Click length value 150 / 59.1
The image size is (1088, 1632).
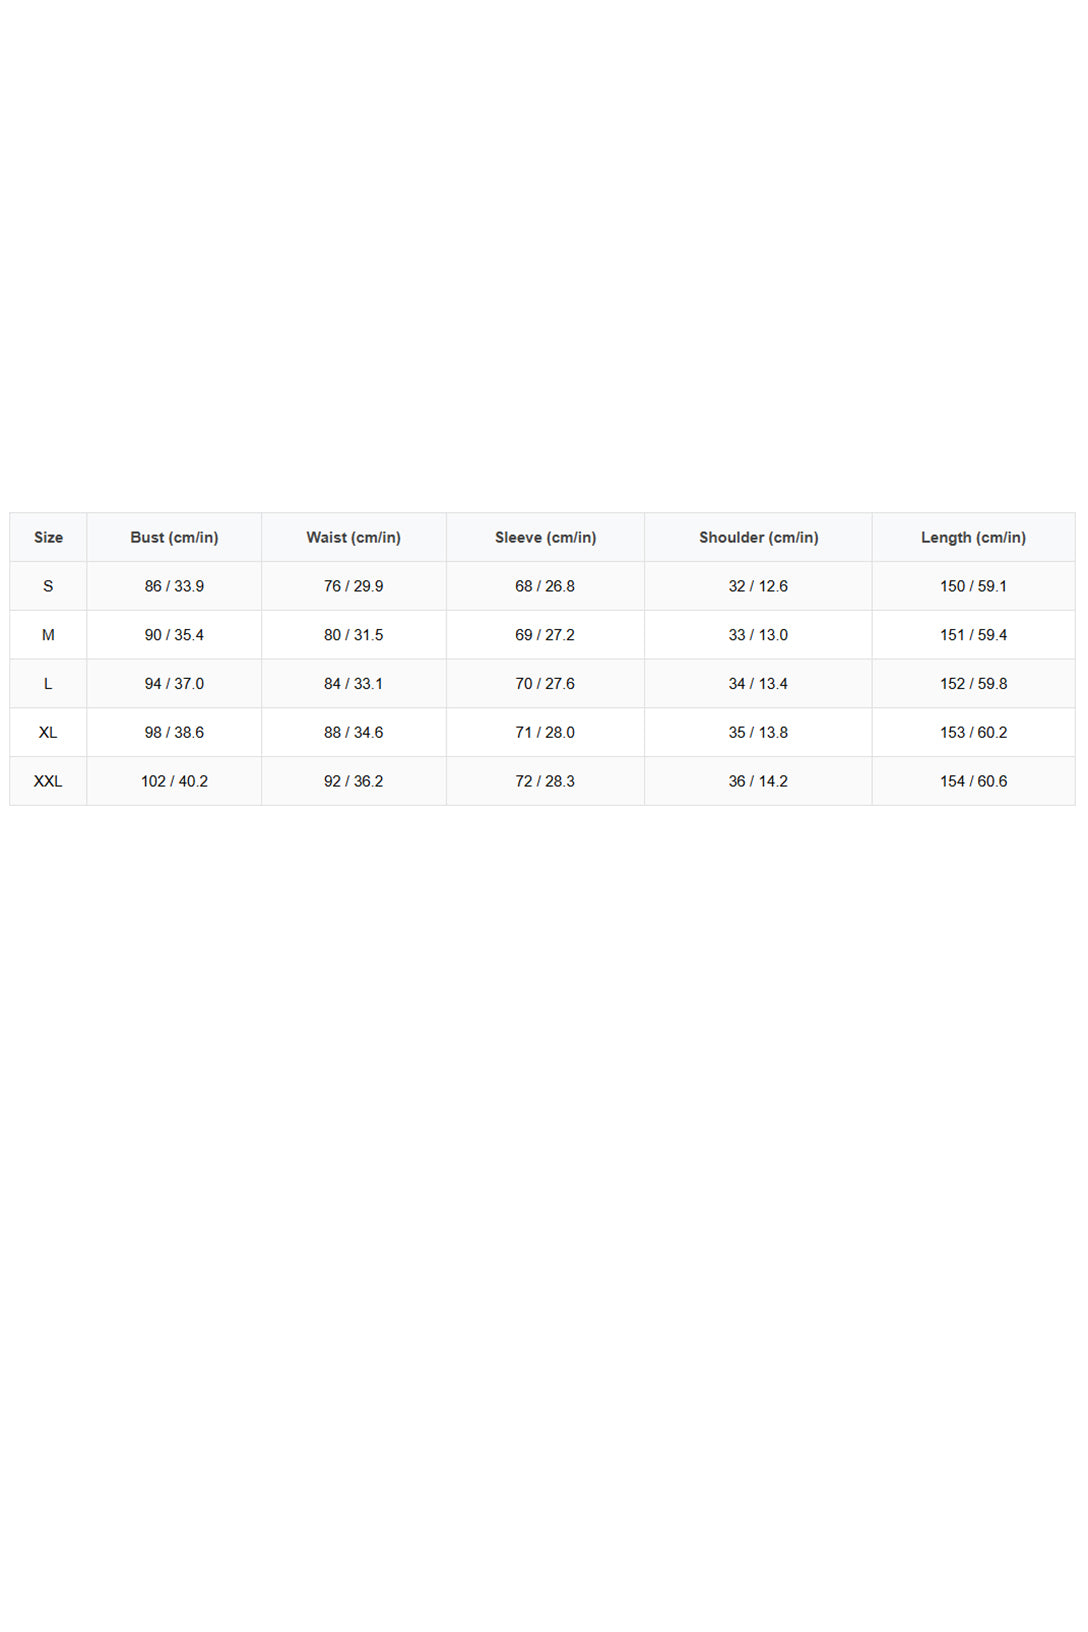click(x=973, y=586)
